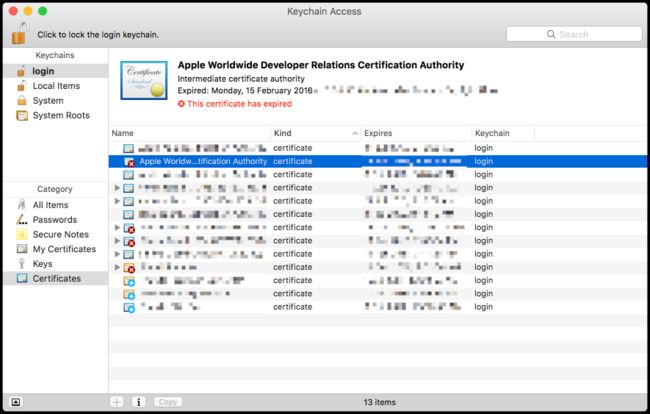
Task: Toggle the Kind column sort arrow
Action: click(x=355, y=133)
